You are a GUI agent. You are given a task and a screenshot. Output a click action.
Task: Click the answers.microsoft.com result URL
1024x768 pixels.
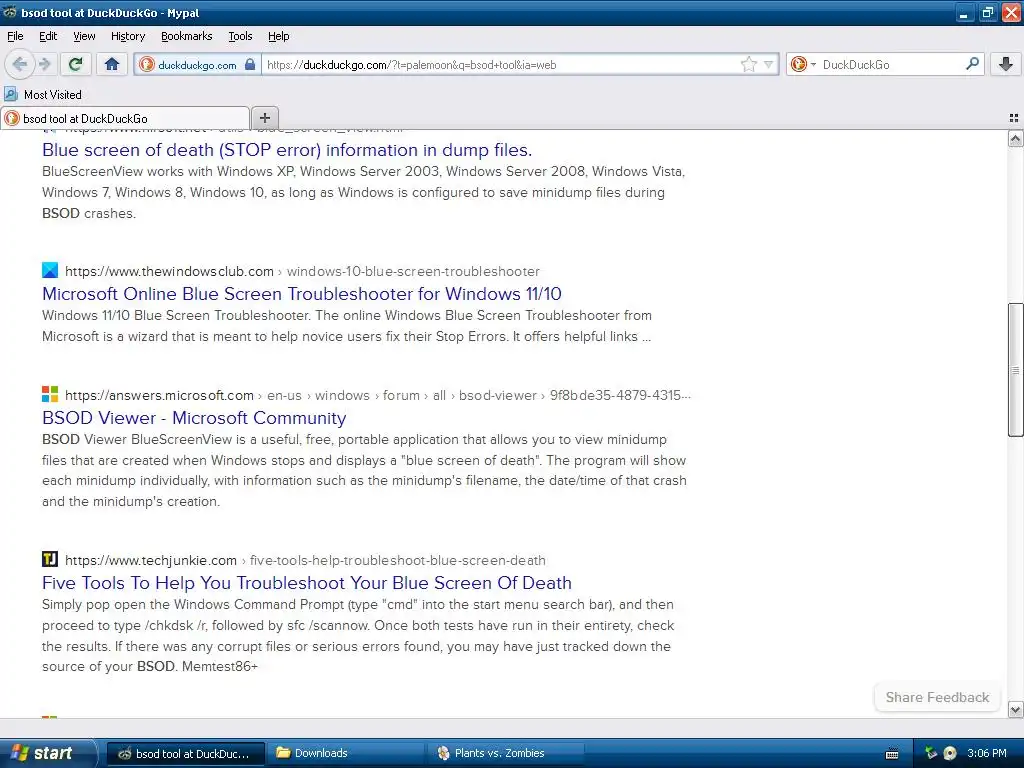(x=377, y=395)
